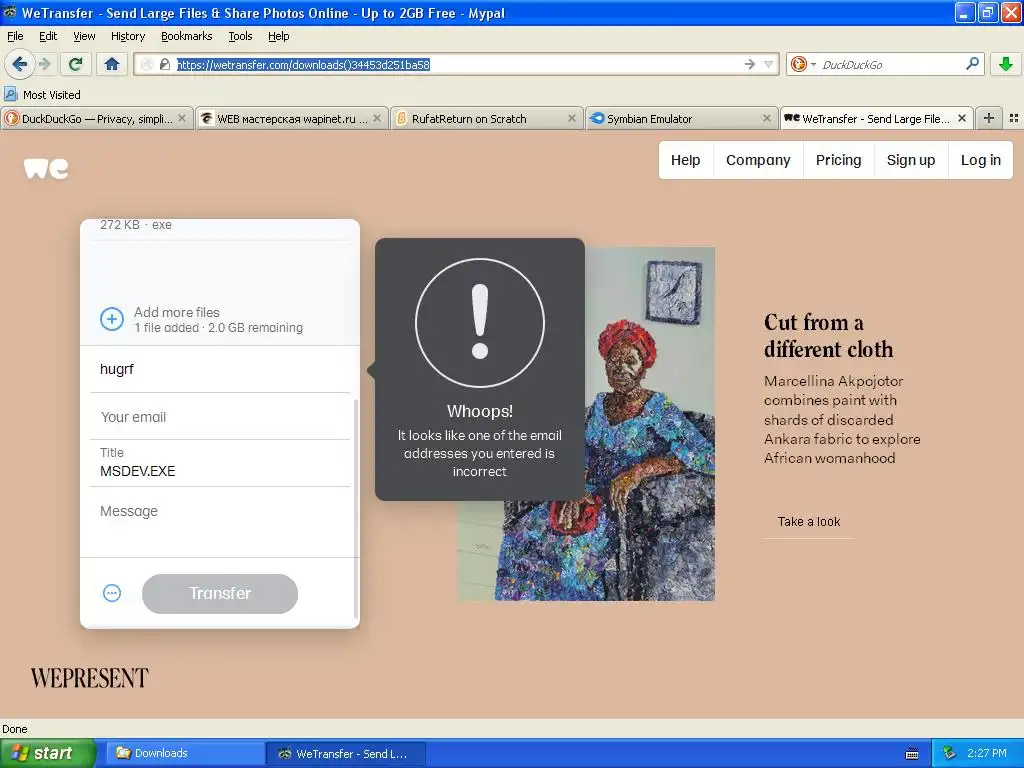1024x768 pixels.
Task: Open the green Downloads arrow icon
Action: [x=1006, y=64]
